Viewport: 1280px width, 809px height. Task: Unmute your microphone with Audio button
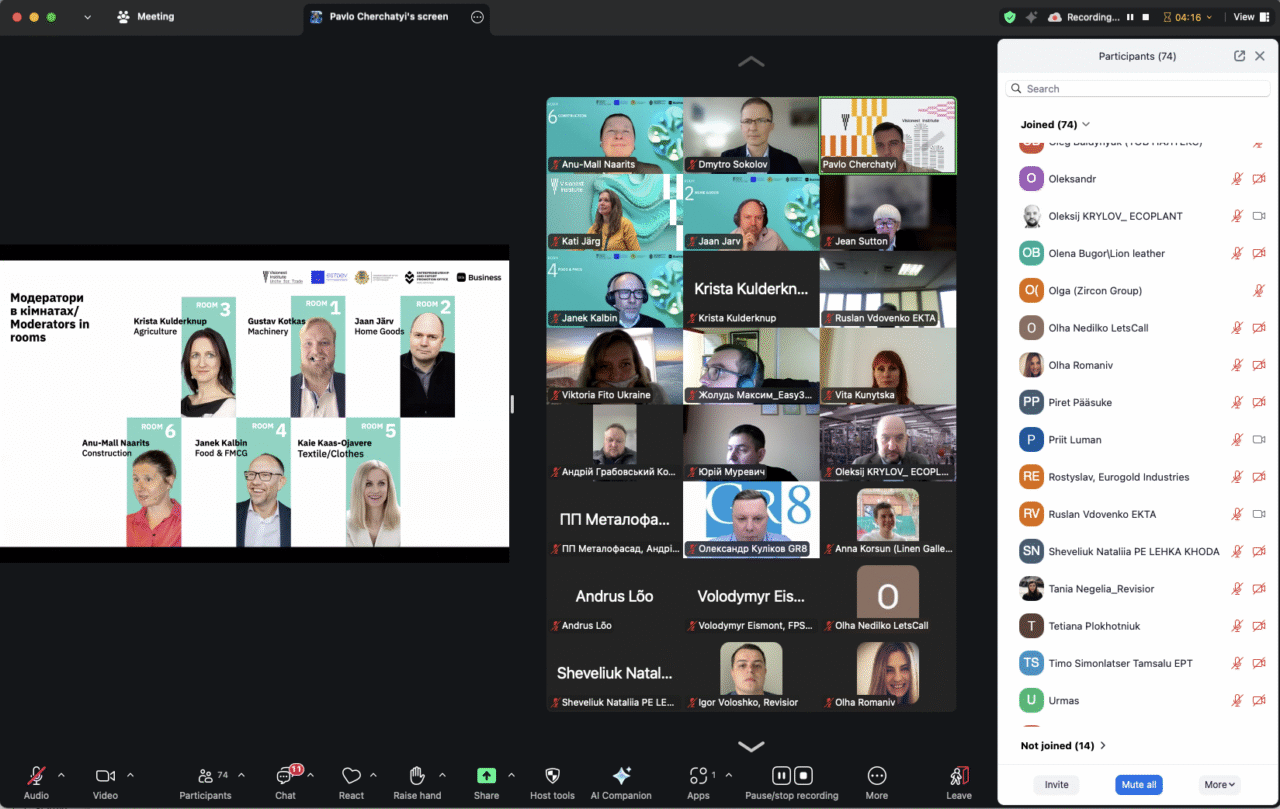(x=36, y=776)
